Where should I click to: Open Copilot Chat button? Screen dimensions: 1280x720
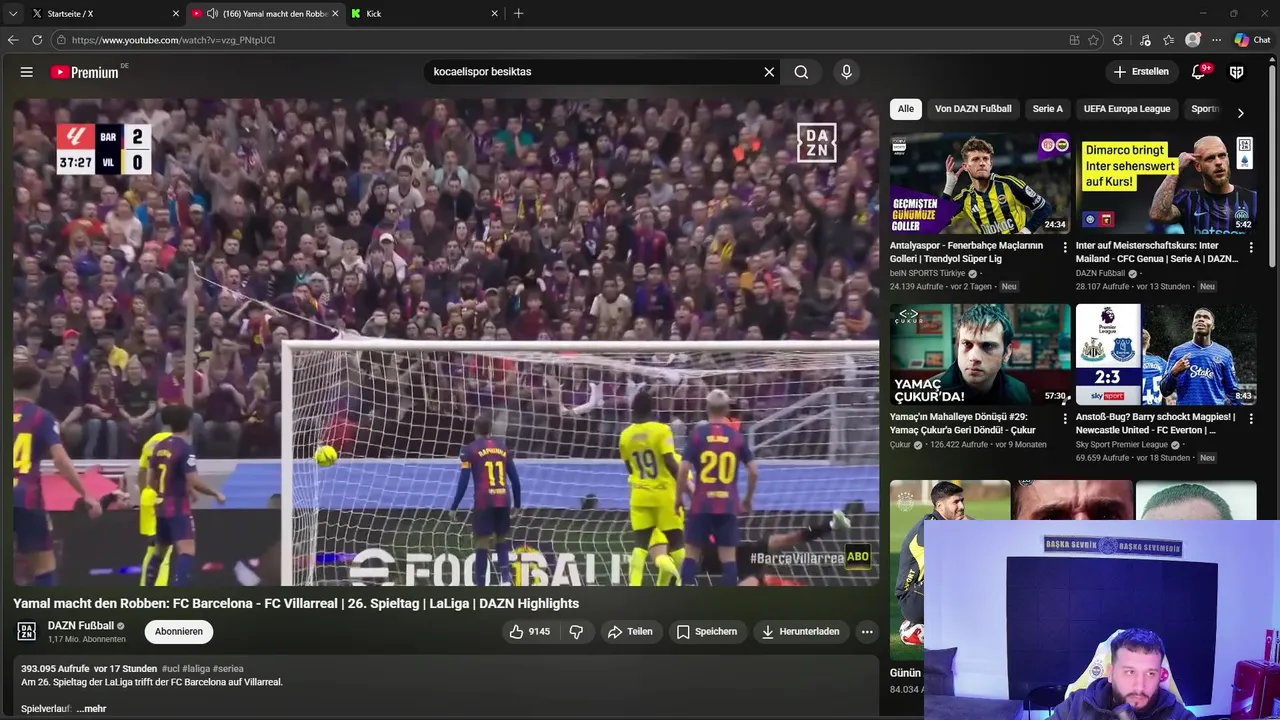tap(1253, 40)
